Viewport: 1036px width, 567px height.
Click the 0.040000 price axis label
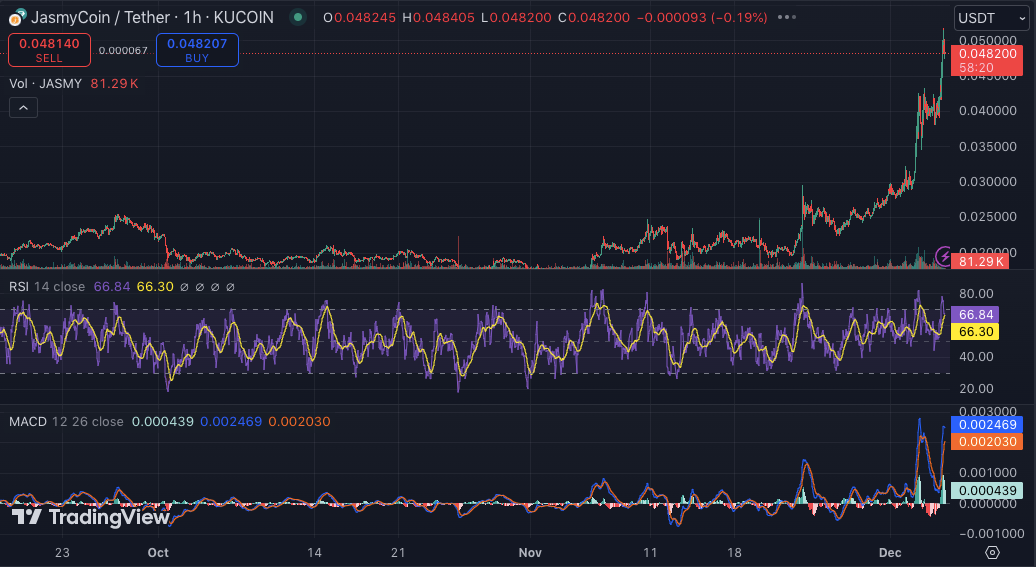pyautogui.click(x=988, y=111)
